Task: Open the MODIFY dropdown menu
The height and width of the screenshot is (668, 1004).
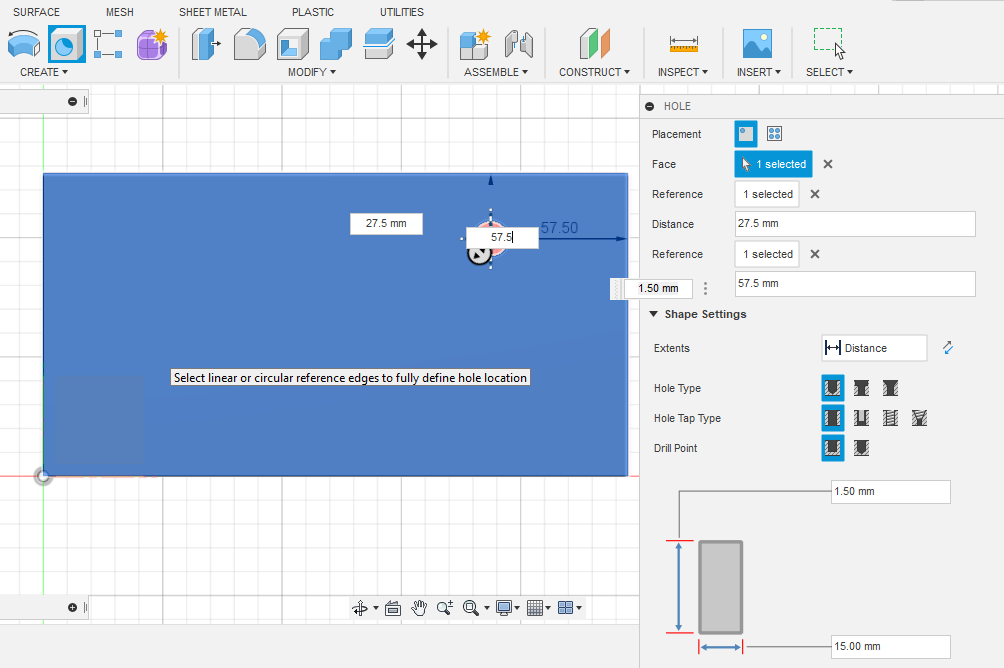Action: pos(311,72)
